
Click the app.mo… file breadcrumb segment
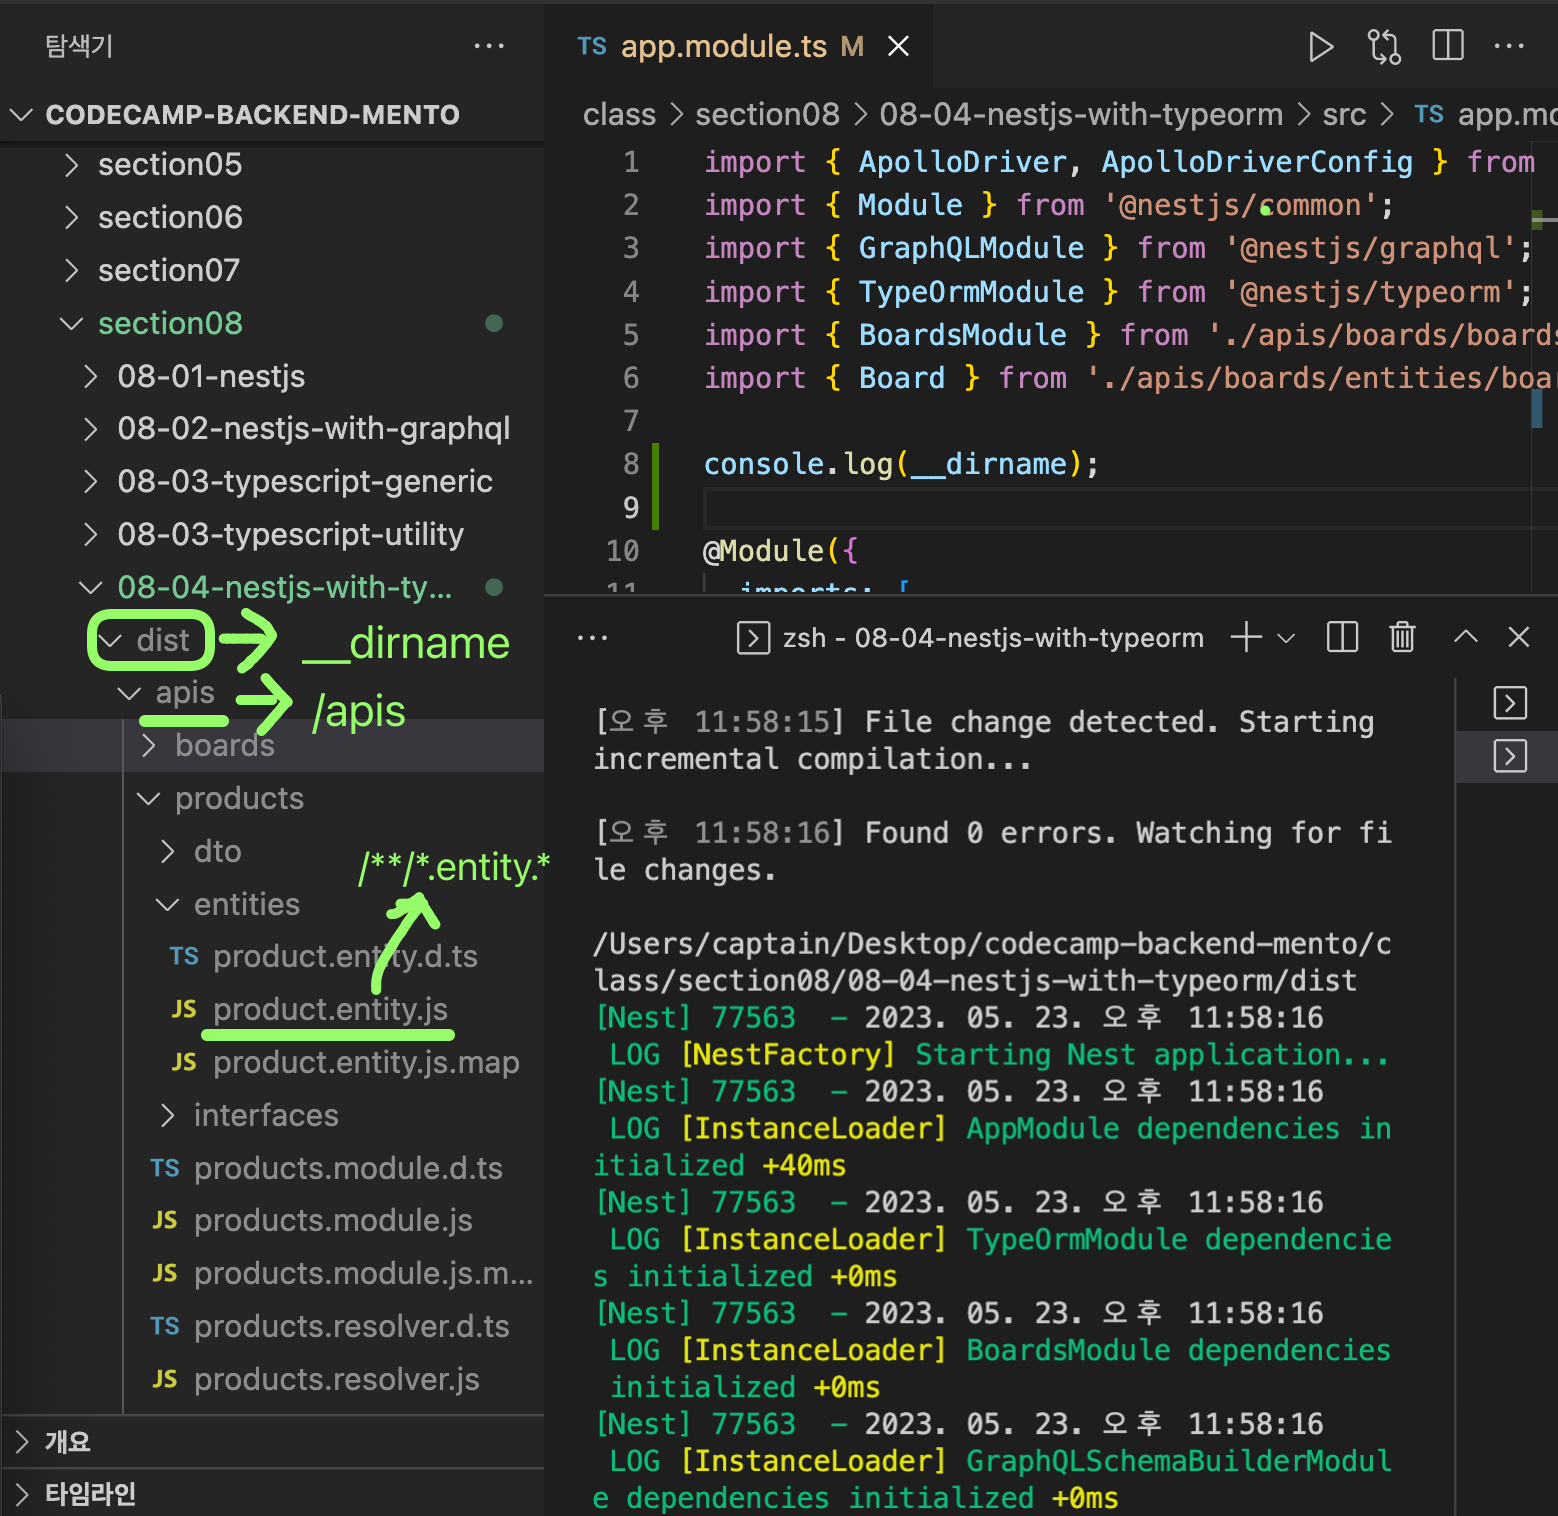coord(1486,115)
